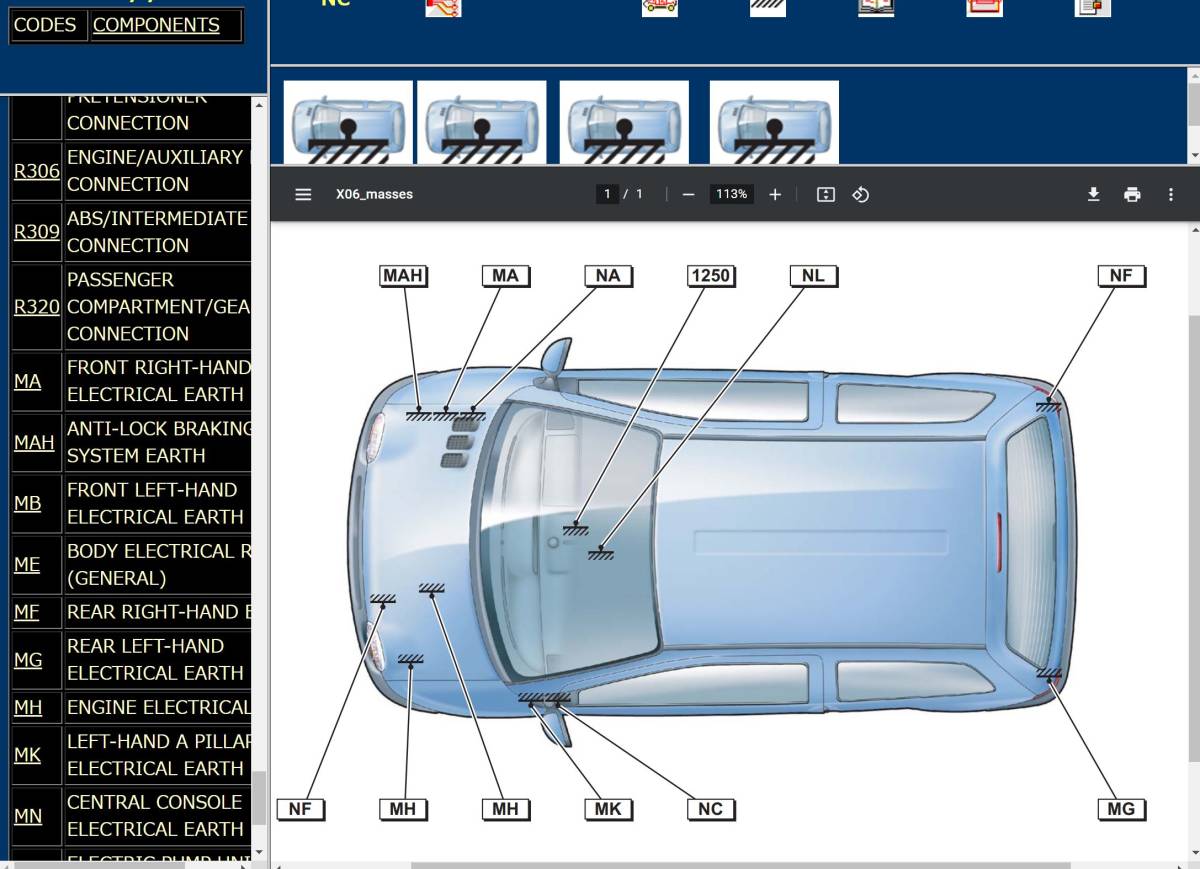This screenshot has width=1200, height=869.
Task: Open the ME code link
Action: (27, 564)
